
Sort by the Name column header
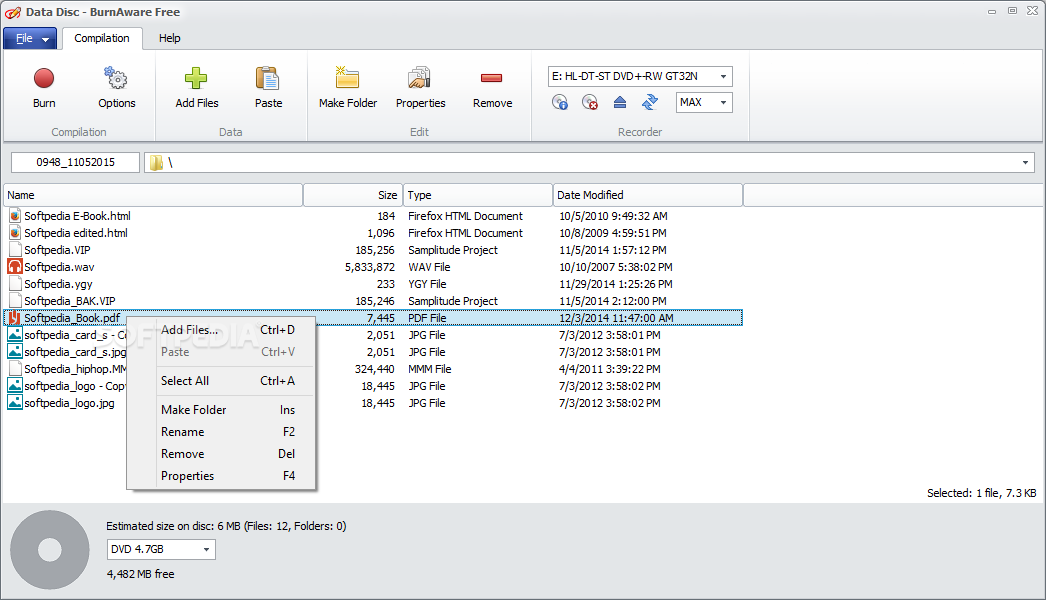(153, 195)
